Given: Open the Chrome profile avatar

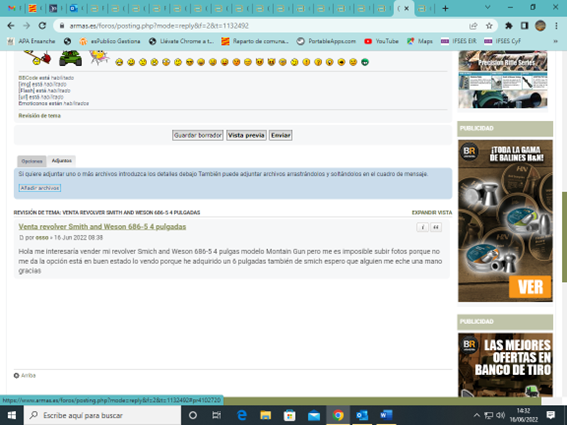Looking at the screenshot, I should pyautogui.click(x=540, y=26).
